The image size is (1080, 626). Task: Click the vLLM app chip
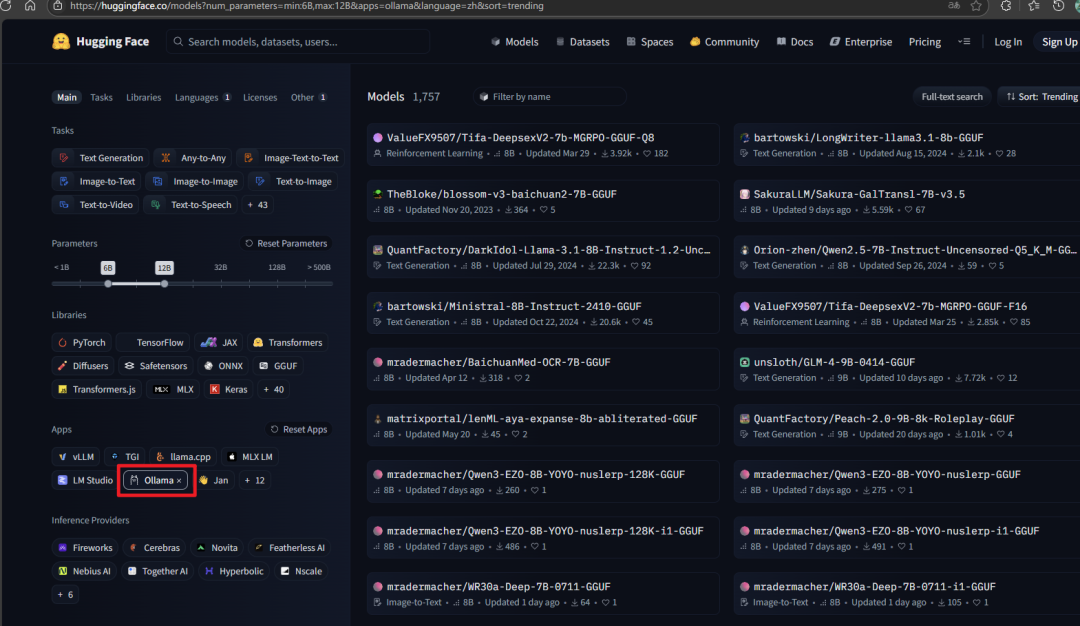coord(76,457)
